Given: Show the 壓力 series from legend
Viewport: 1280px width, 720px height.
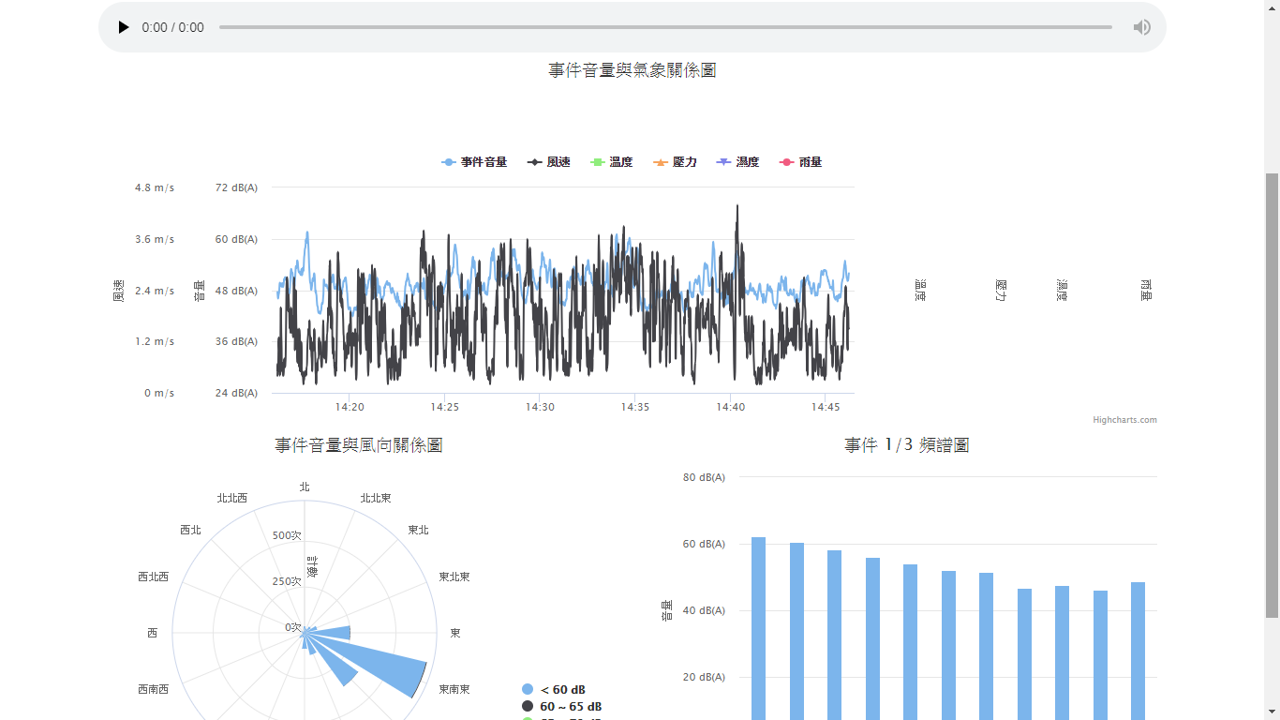Looking at the screenshot, I should tap(675, 162).
